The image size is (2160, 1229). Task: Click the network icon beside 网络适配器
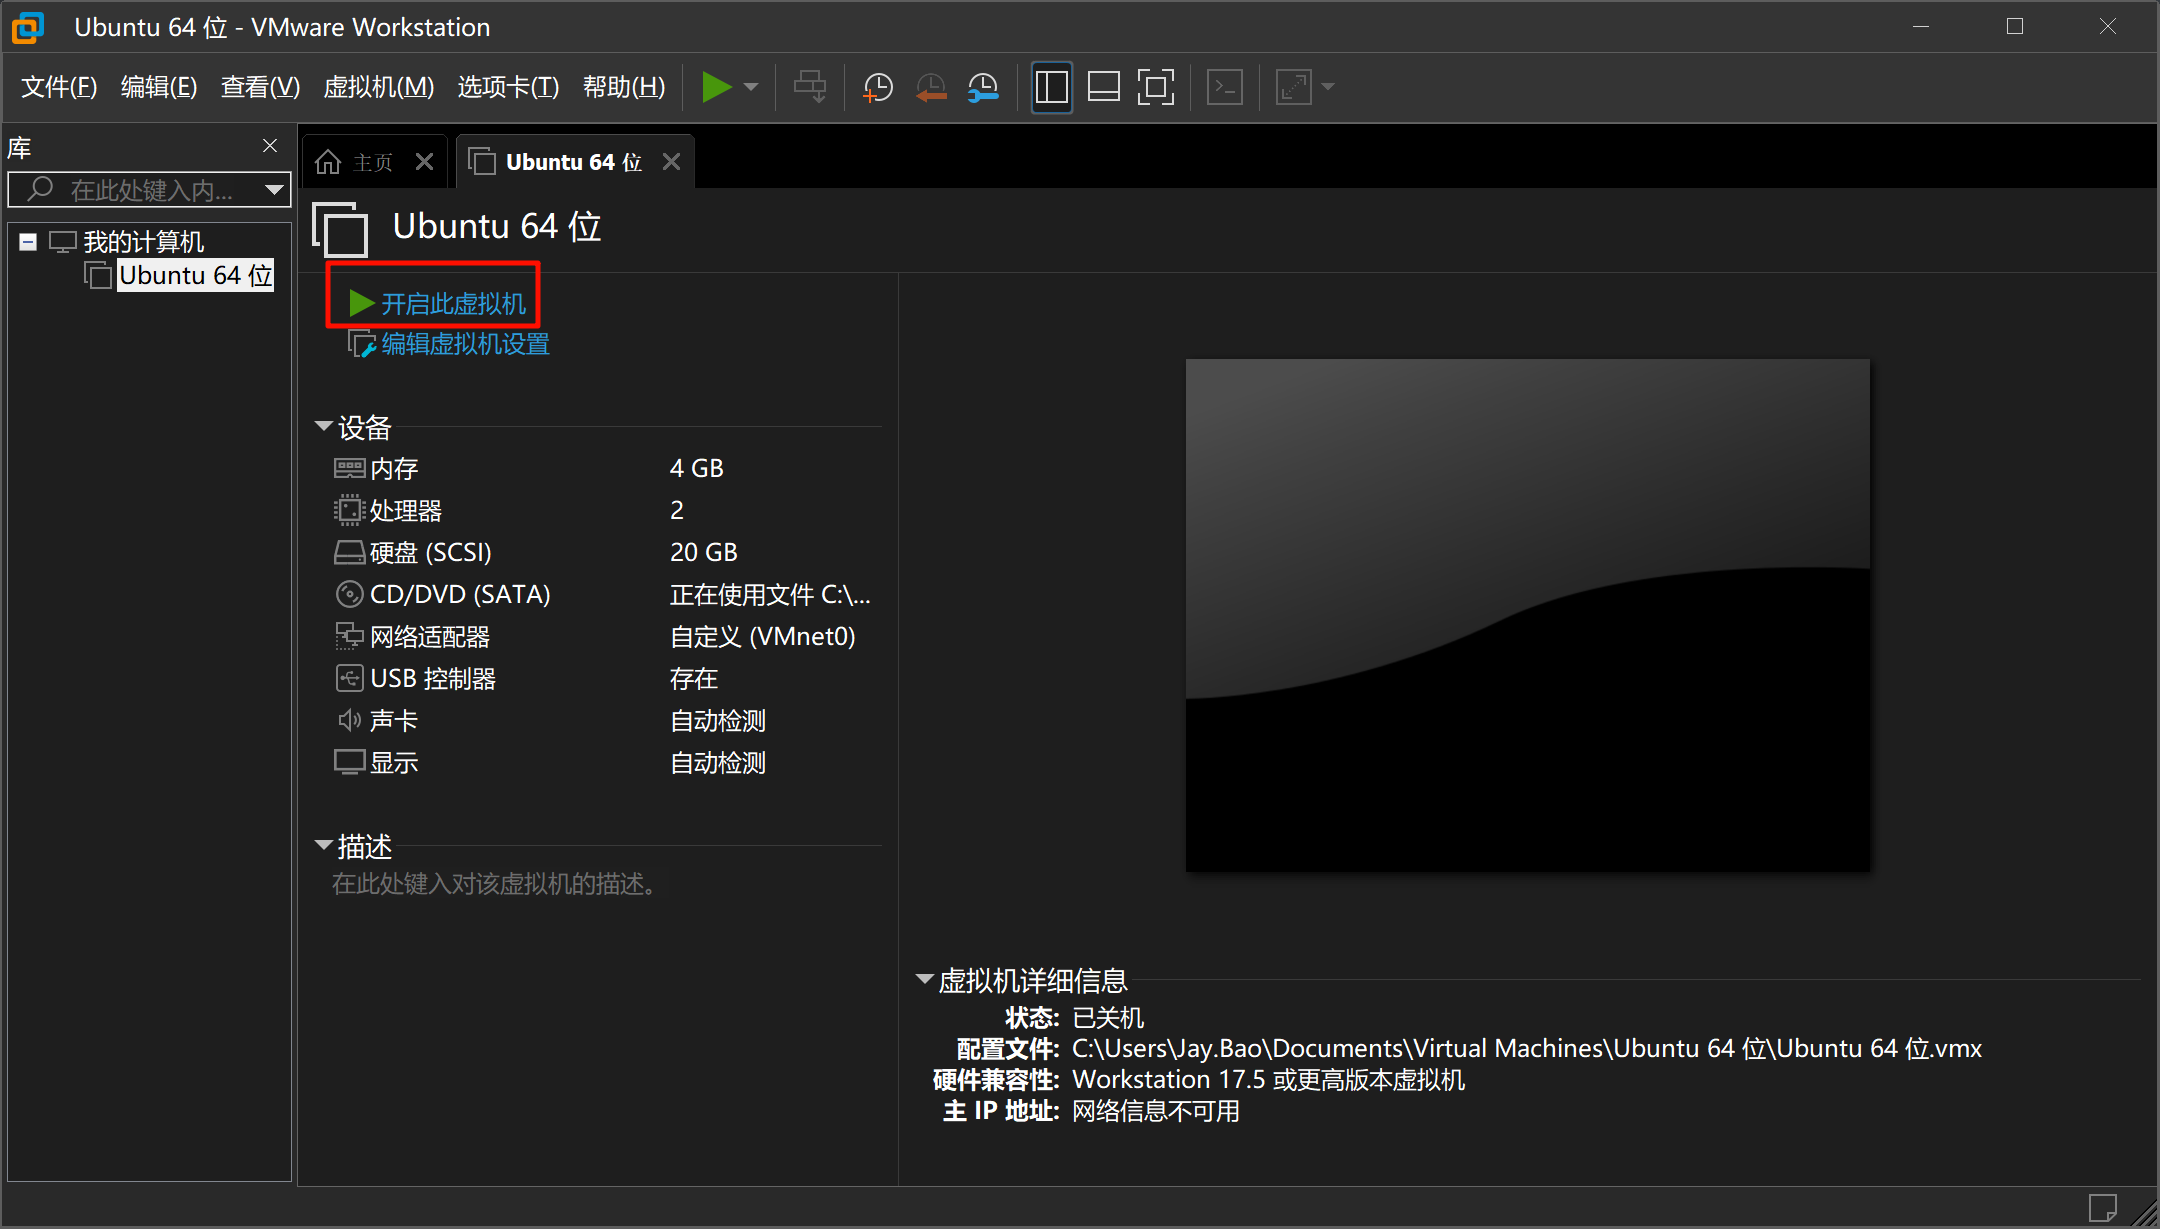pos(349,636)
